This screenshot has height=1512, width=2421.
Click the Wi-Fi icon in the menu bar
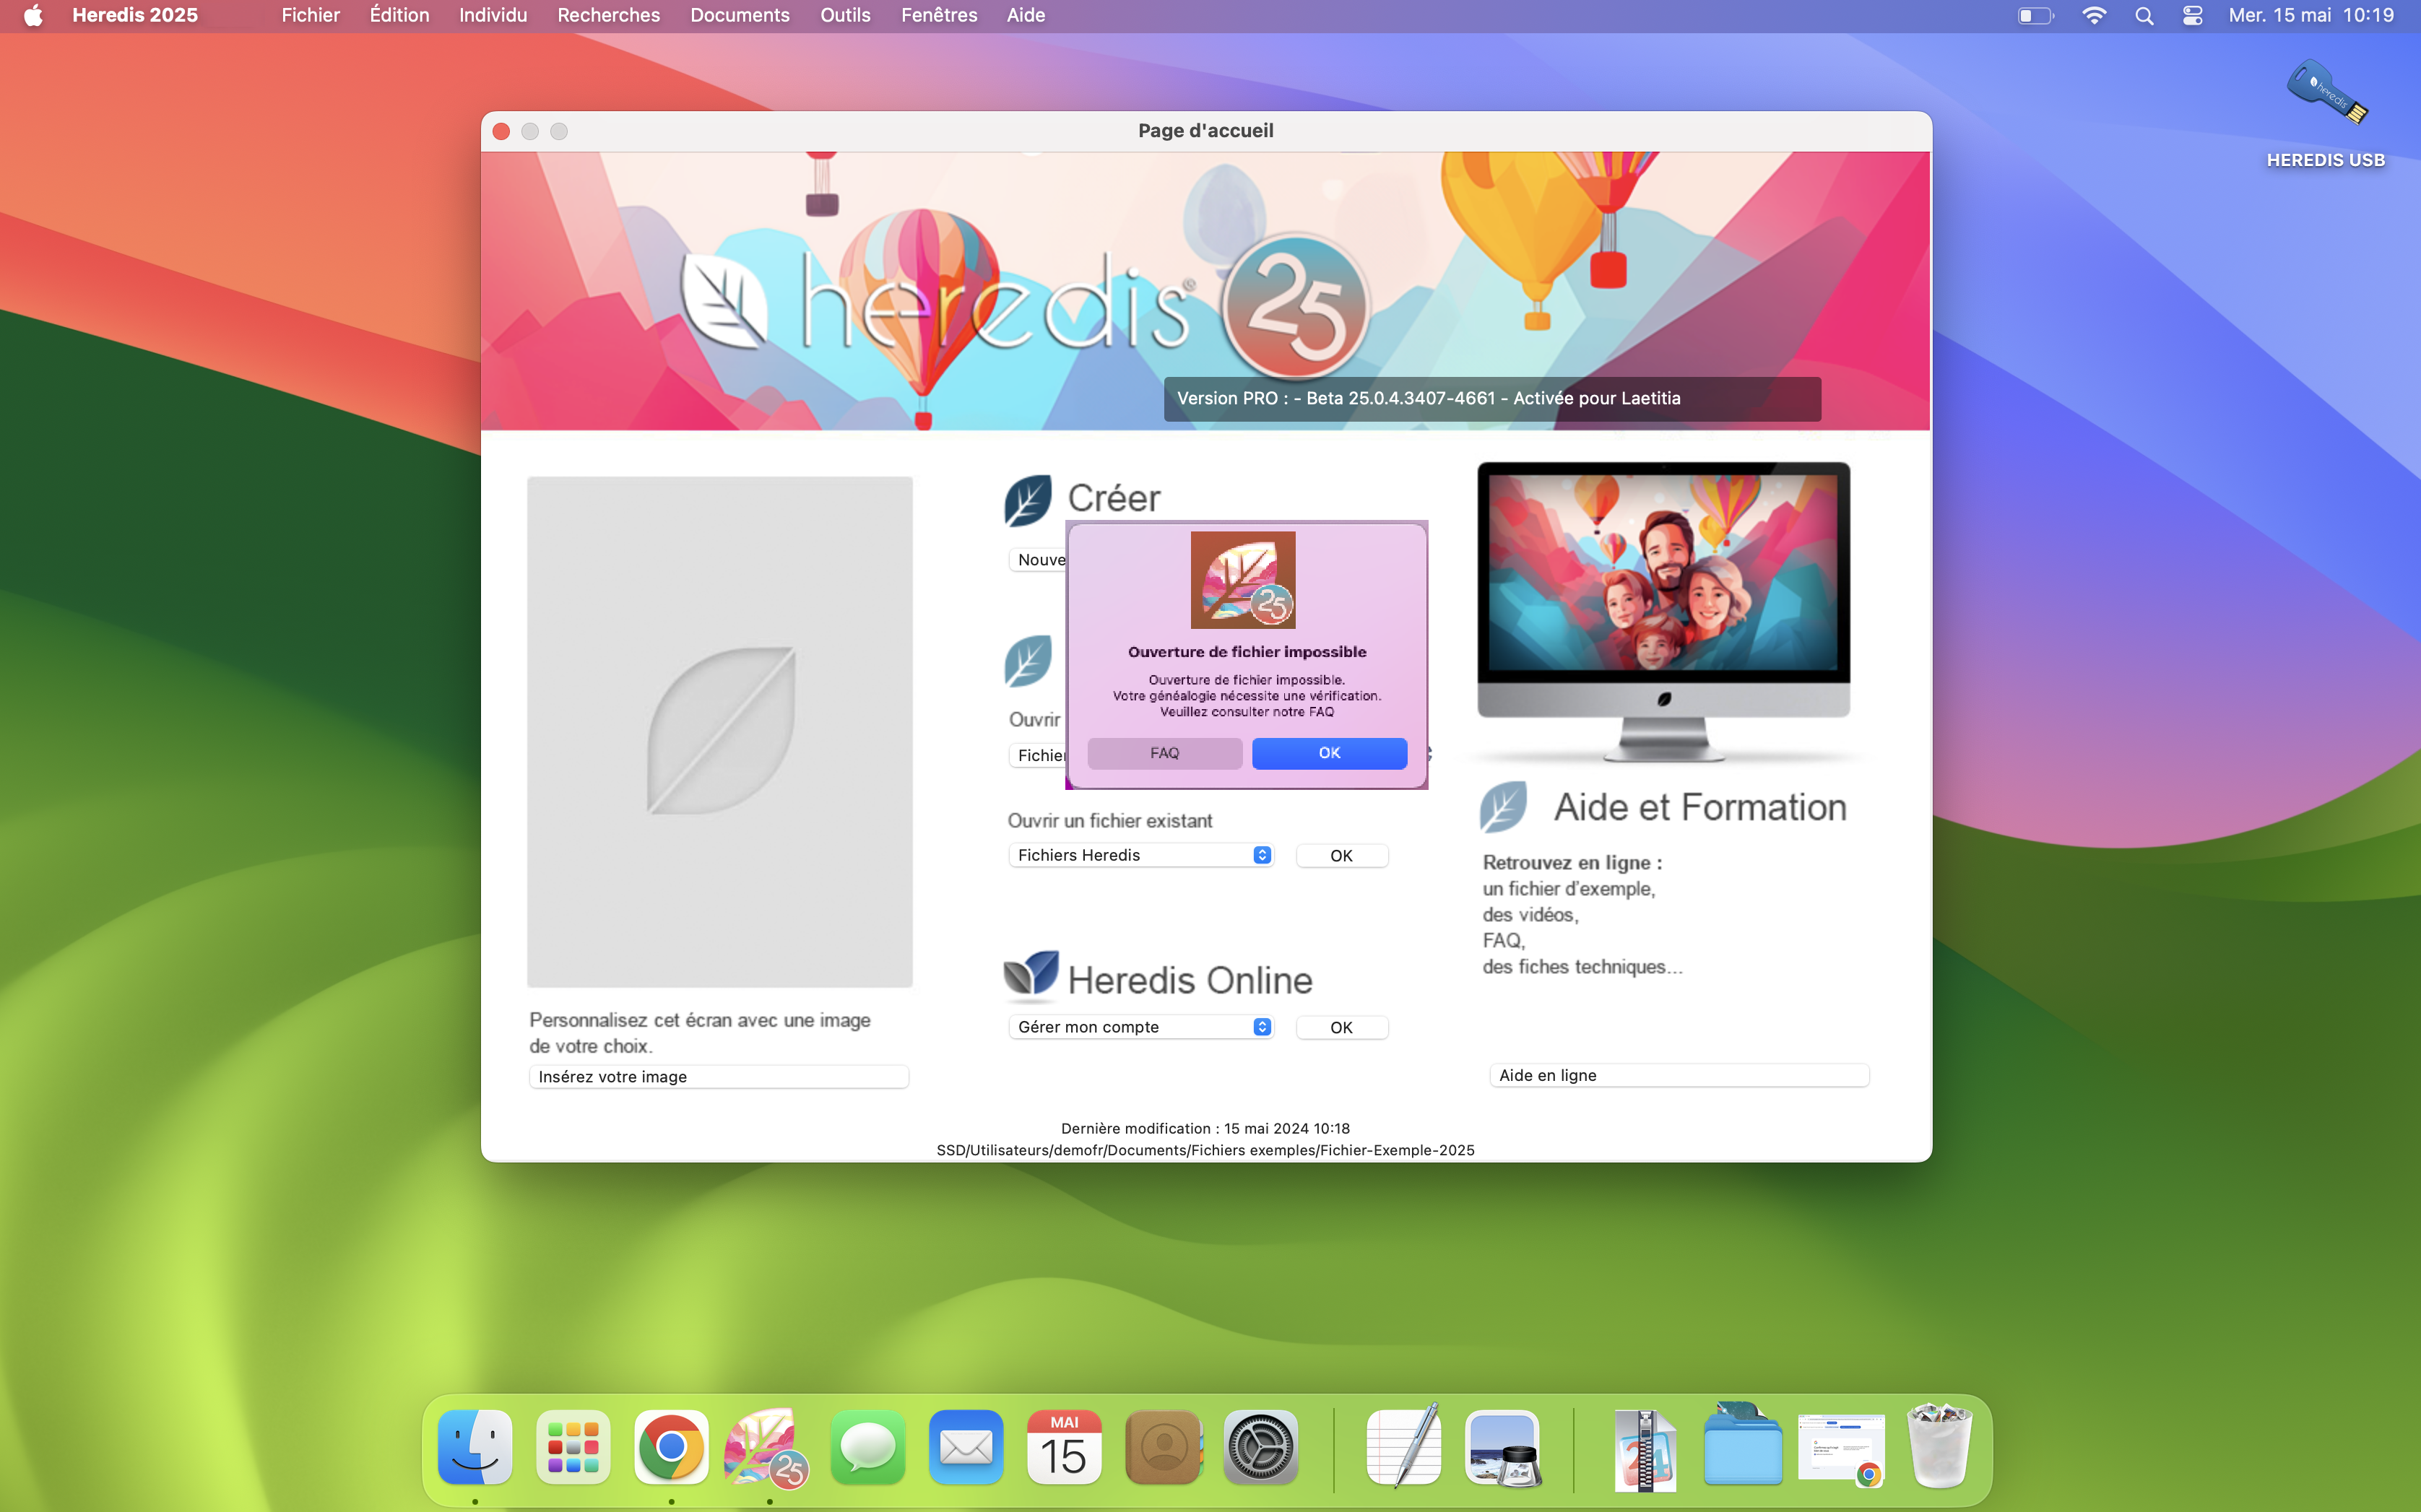pyautogui.click(x=2095, y=15)
